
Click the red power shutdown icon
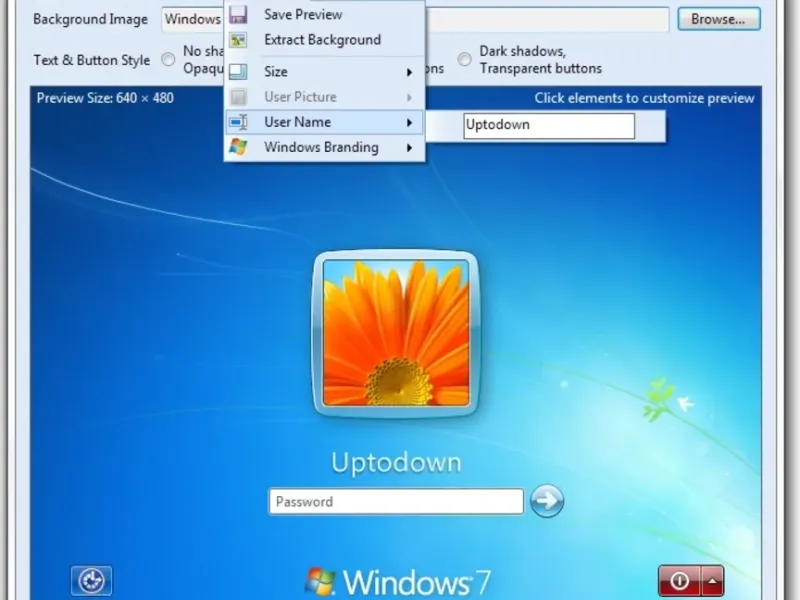pos(679,580)
